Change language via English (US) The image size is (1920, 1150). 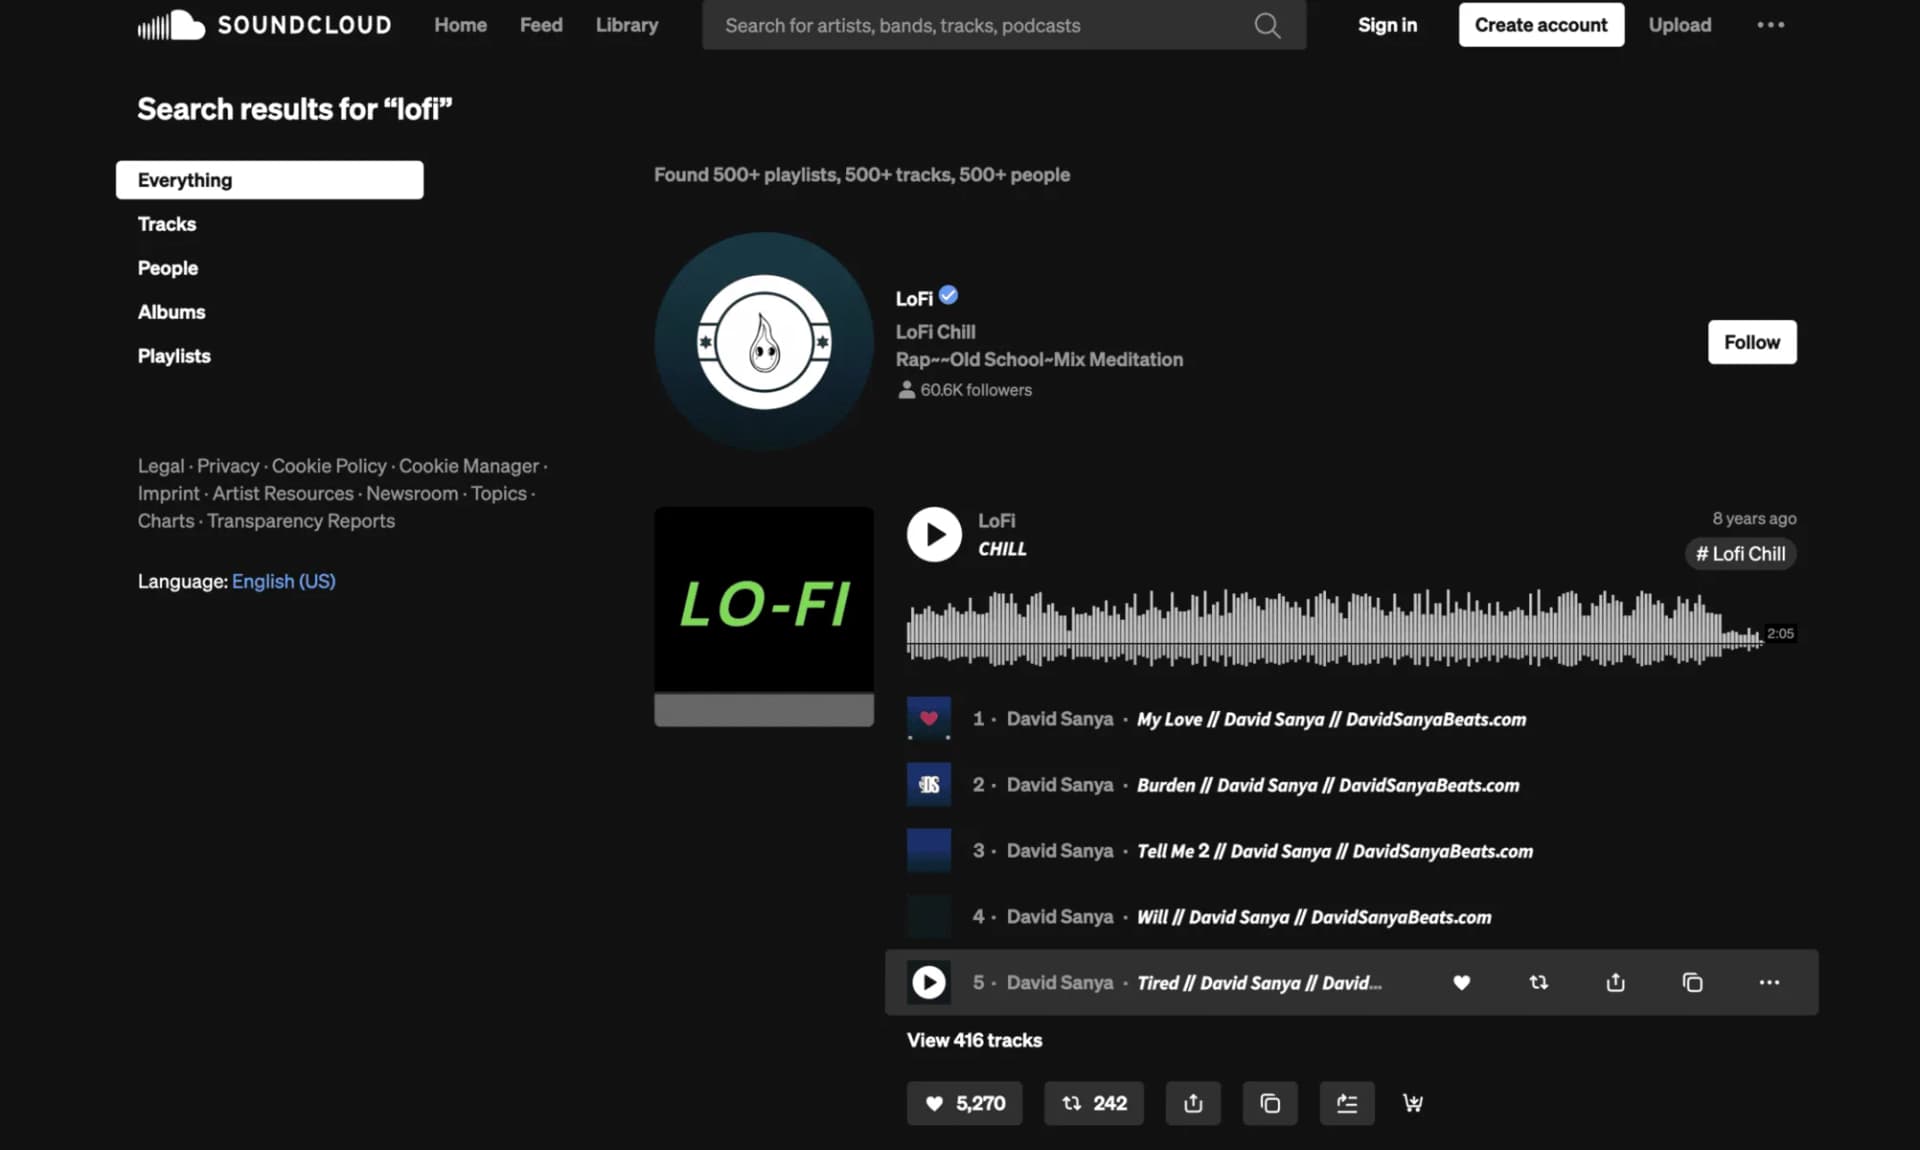[284, 581]
